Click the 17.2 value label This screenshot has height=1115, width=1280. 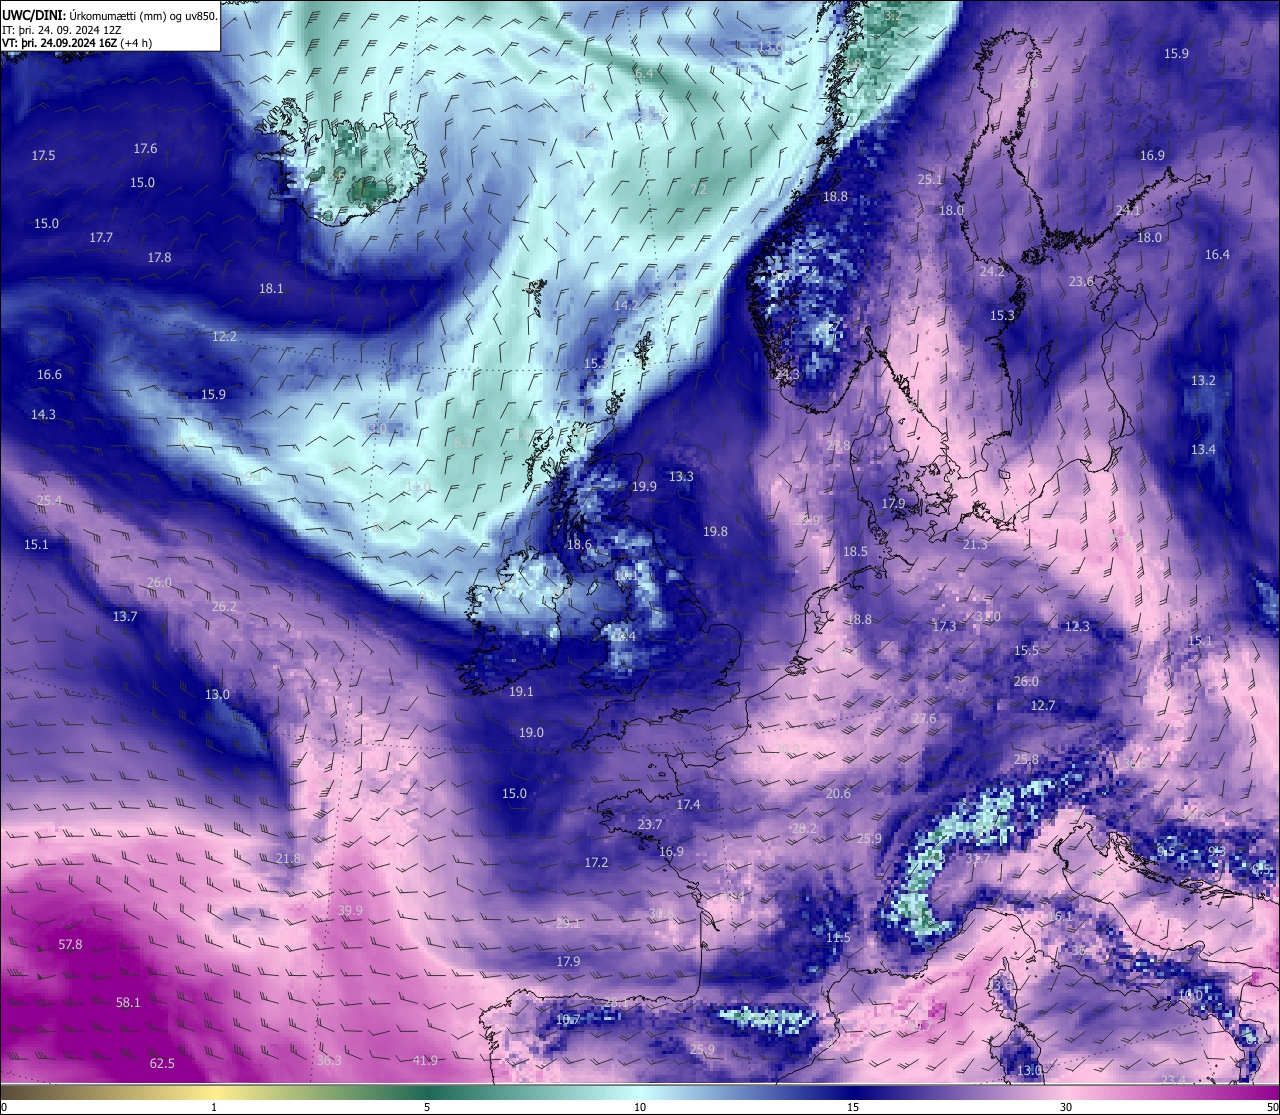[x=596, y=863]
